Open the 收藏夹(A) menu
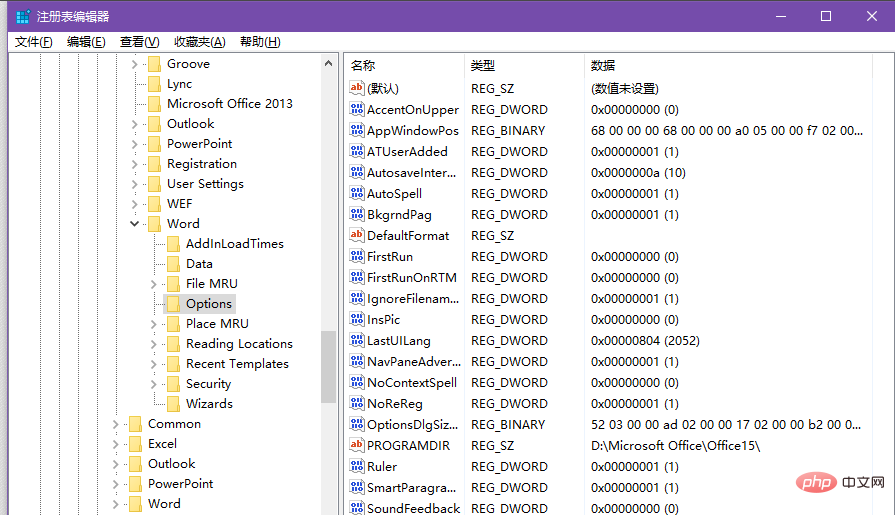The image size is (895, 515). [x=199, y=42]
